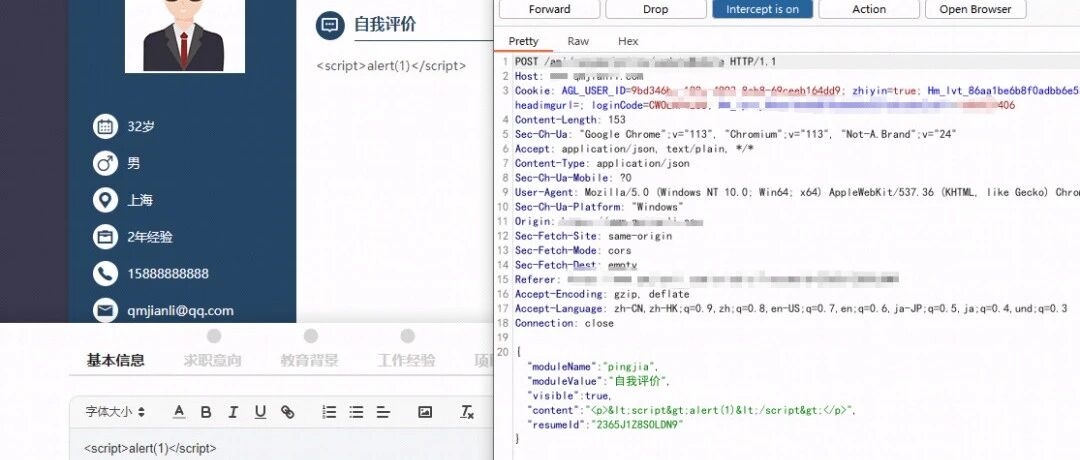The width and height of the screenshot is (1080, 460).
Task: Click the round toggle above 求职意向
Action: [x=214, y=335]
